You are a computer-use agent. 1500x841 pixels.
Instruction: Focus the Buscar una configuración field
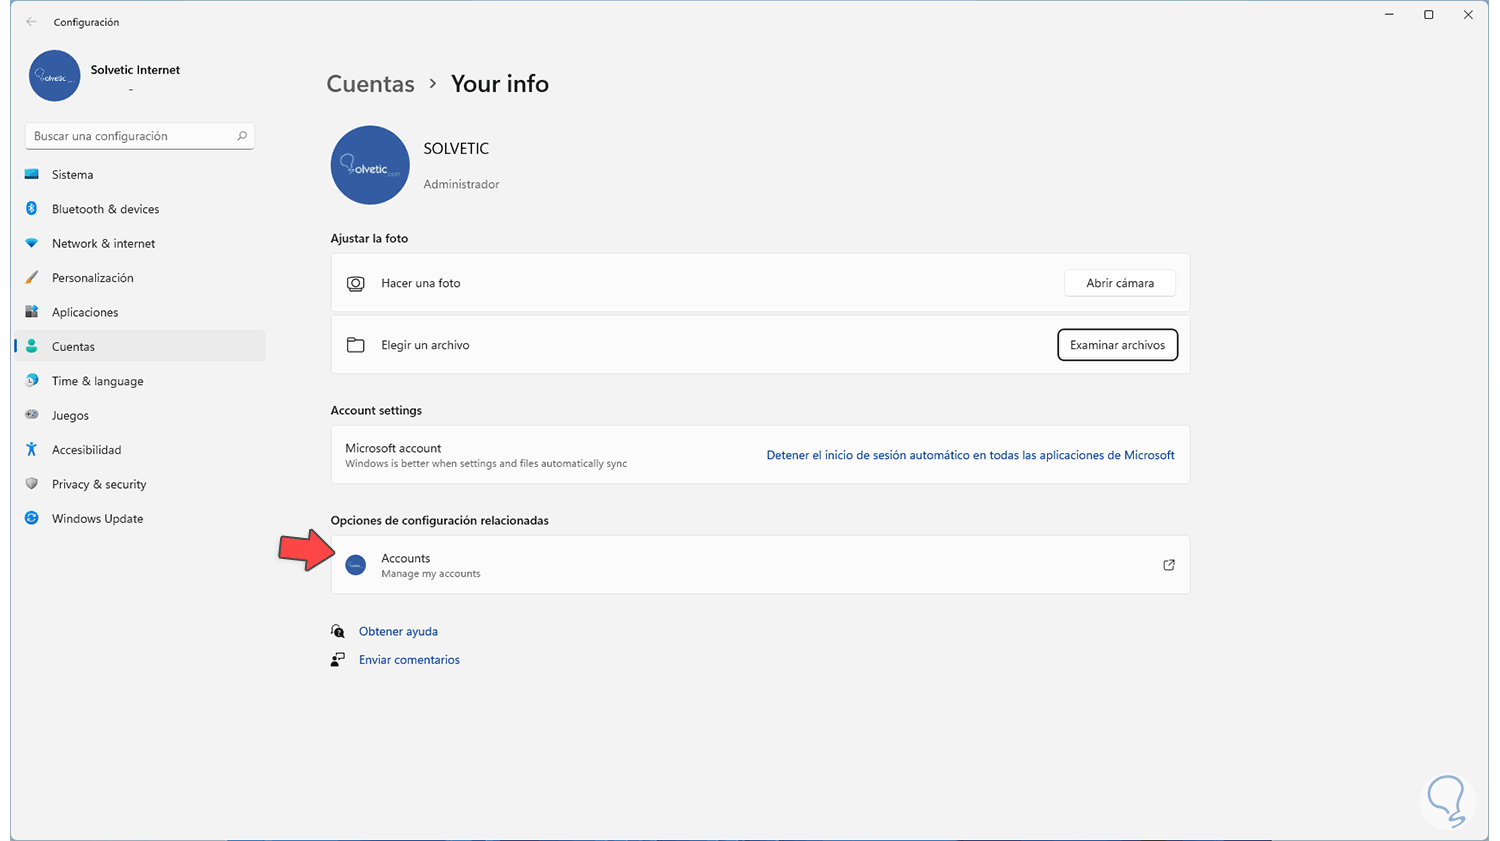click(x=130, y=136)
